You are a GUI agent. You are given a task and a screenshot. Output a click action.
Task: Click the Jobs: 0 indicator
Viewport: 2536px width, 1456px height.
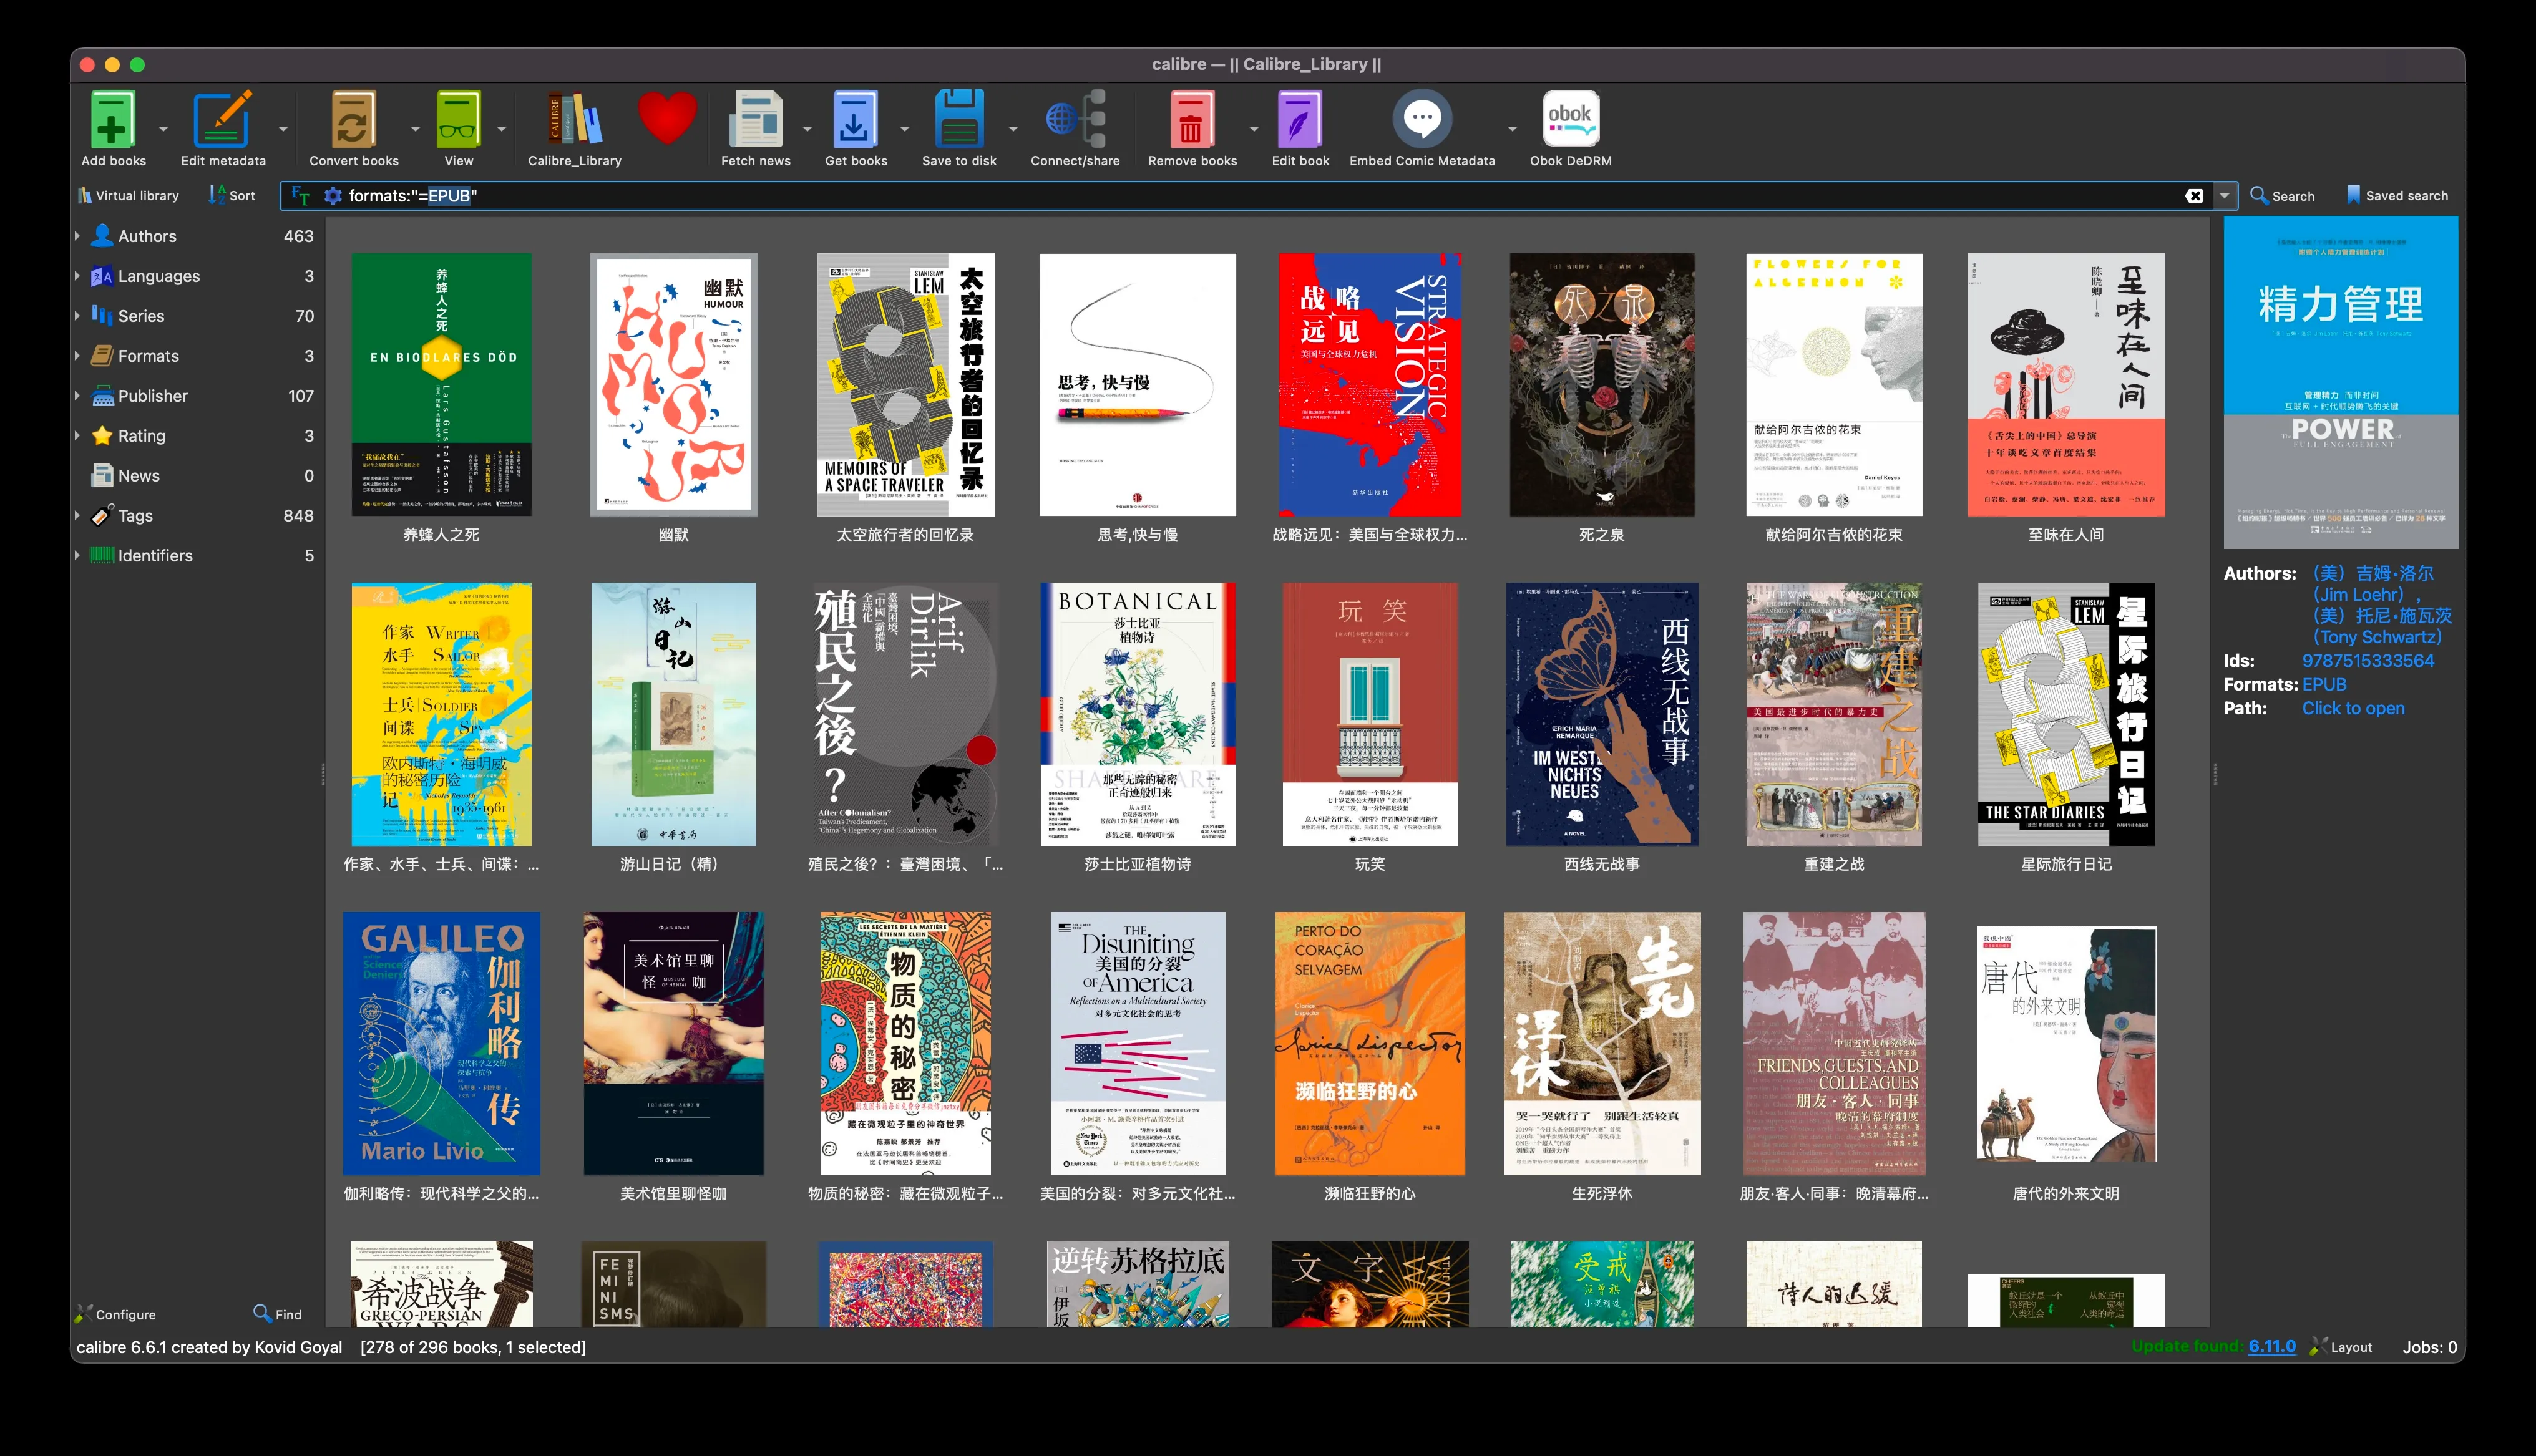point(2429,1347)
